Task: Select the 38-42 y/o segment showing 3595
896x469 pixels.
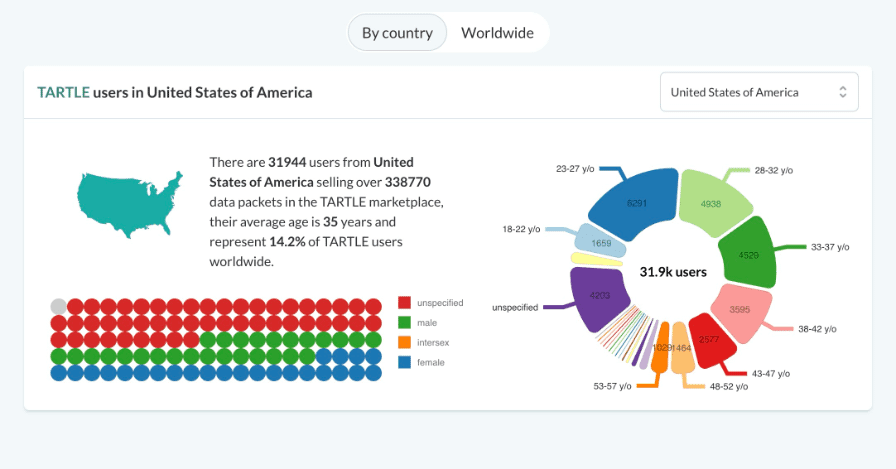Action: 741,310
